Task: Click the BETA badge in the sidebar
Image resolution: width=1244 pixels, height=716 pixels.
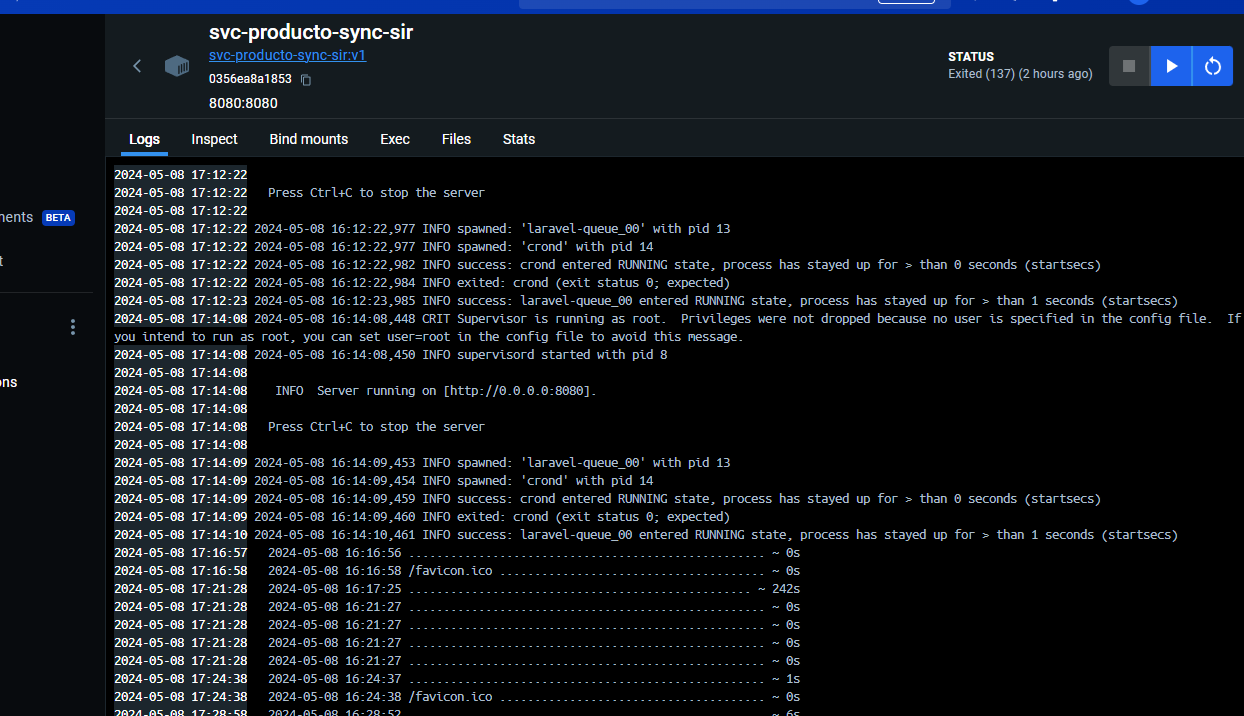Action: point(58,217)
